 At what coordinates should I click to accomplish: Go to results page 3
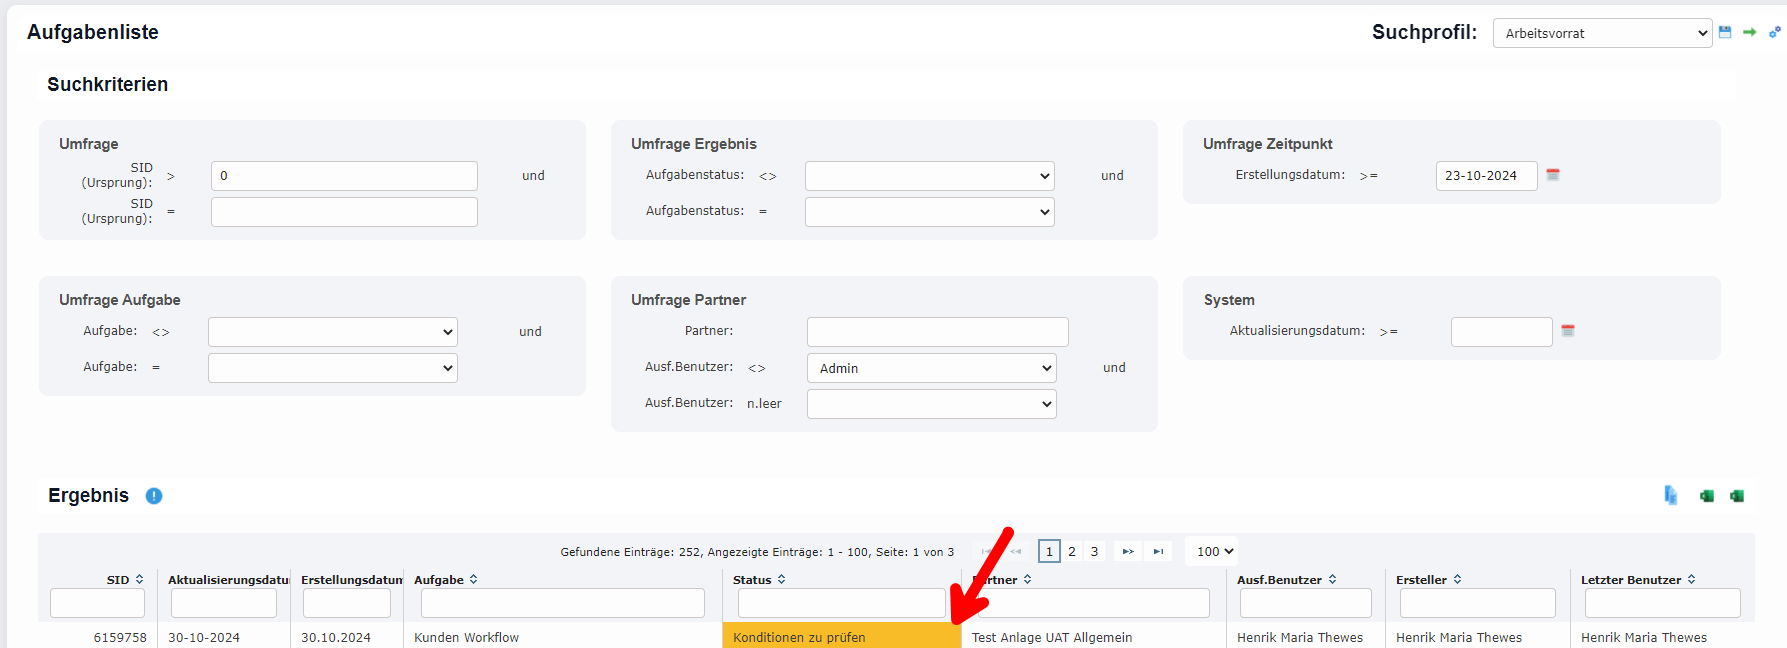coord(1094,551)
